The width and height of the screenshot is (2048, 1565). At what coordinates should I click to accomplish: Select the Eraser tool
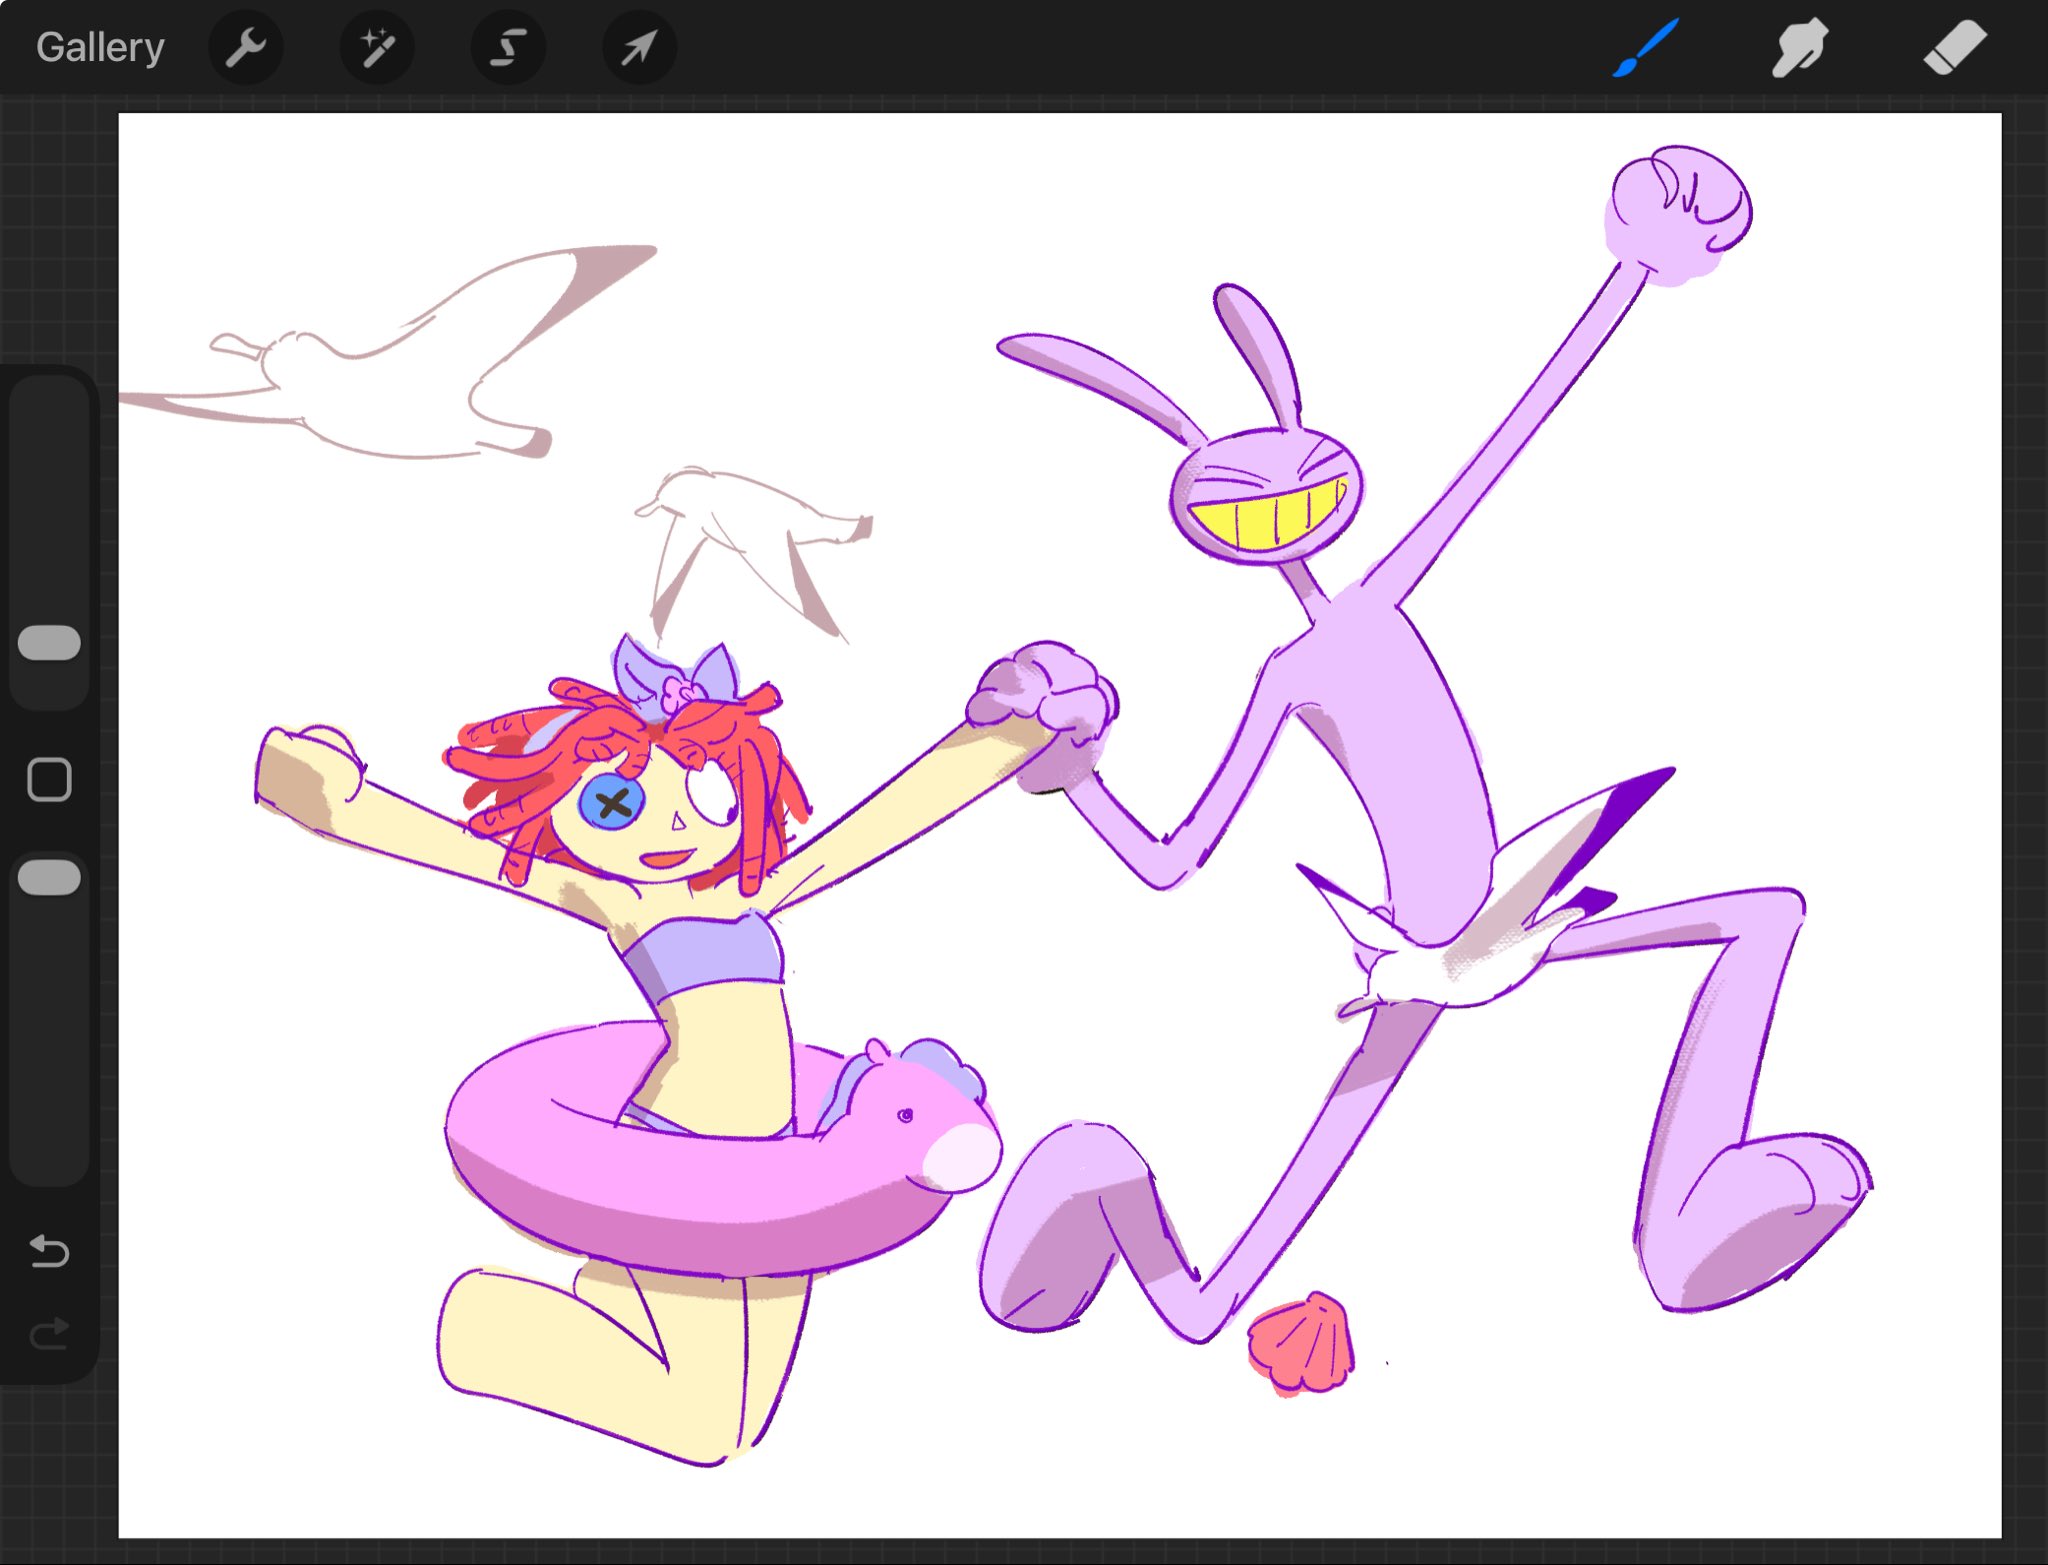(1954, 47)
